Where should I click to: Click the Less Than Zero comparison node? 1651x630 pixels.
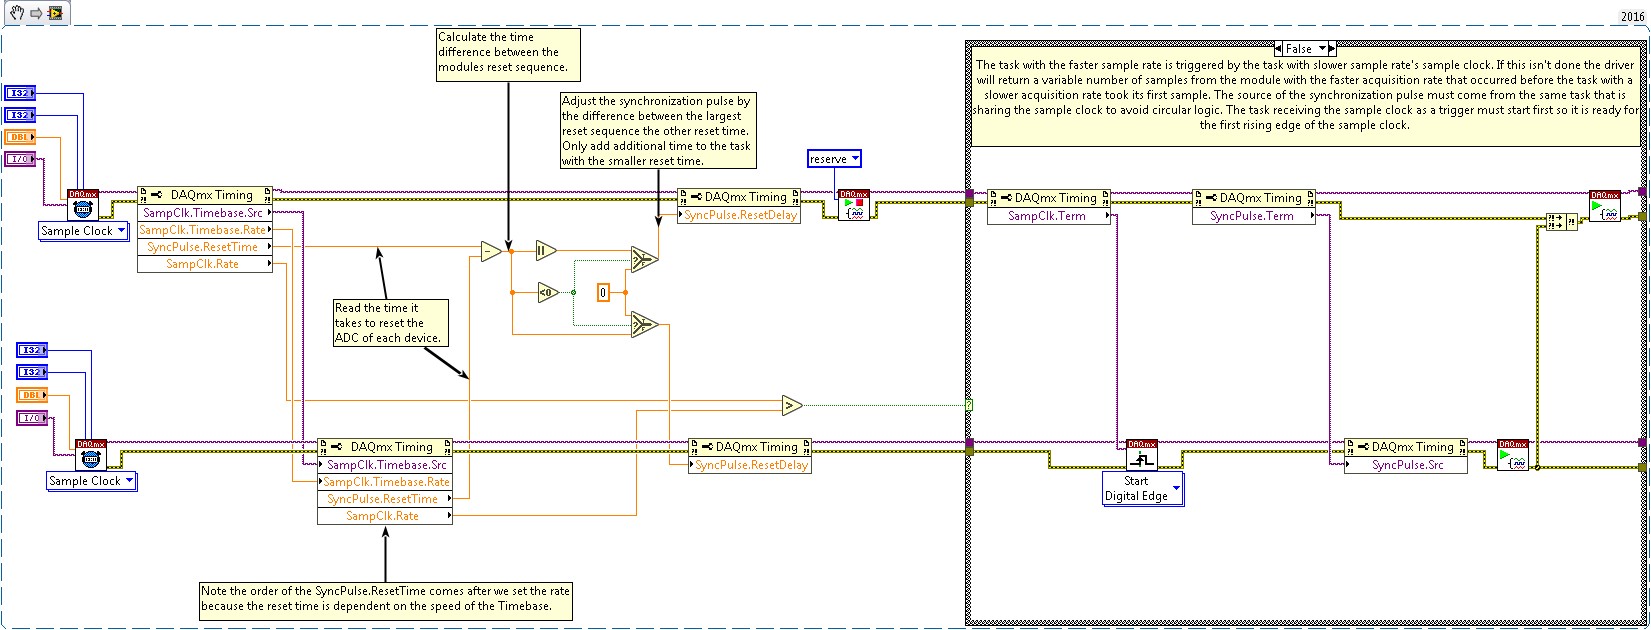(547, 292)
